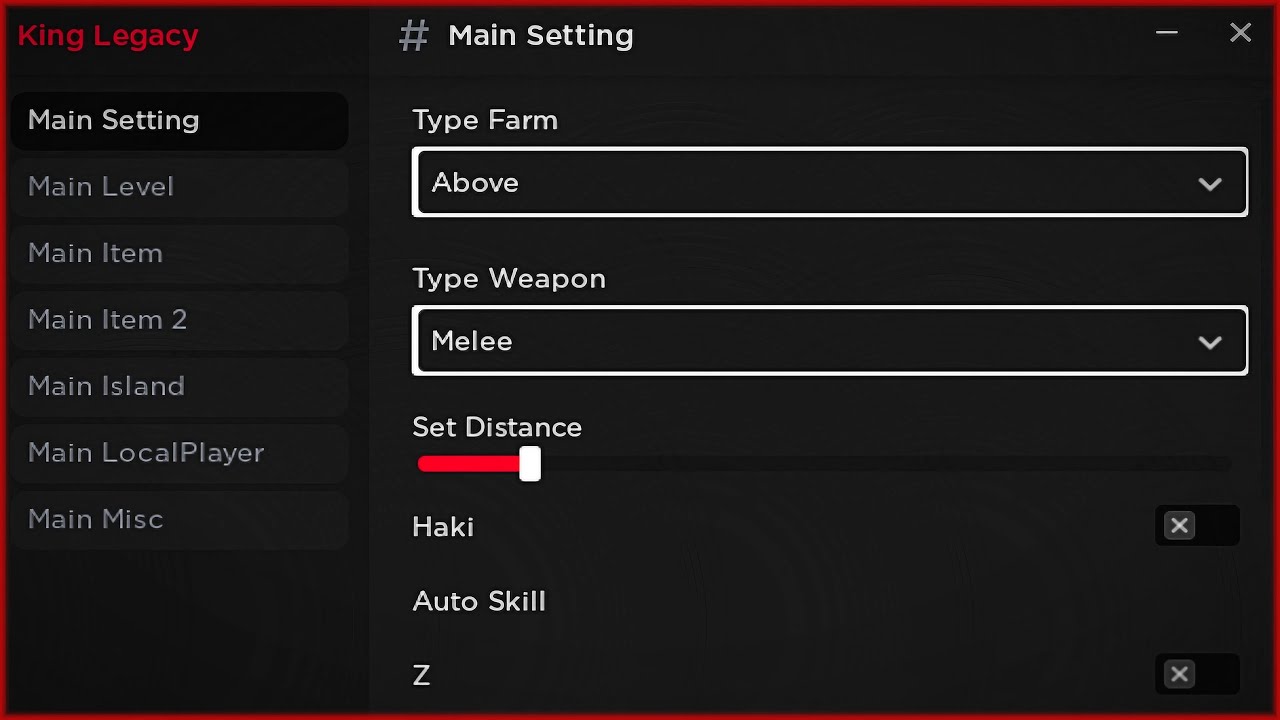Click the Type Farm dropdown chevron
This screenshot has height=720, width=1280.
point(1210,184)
